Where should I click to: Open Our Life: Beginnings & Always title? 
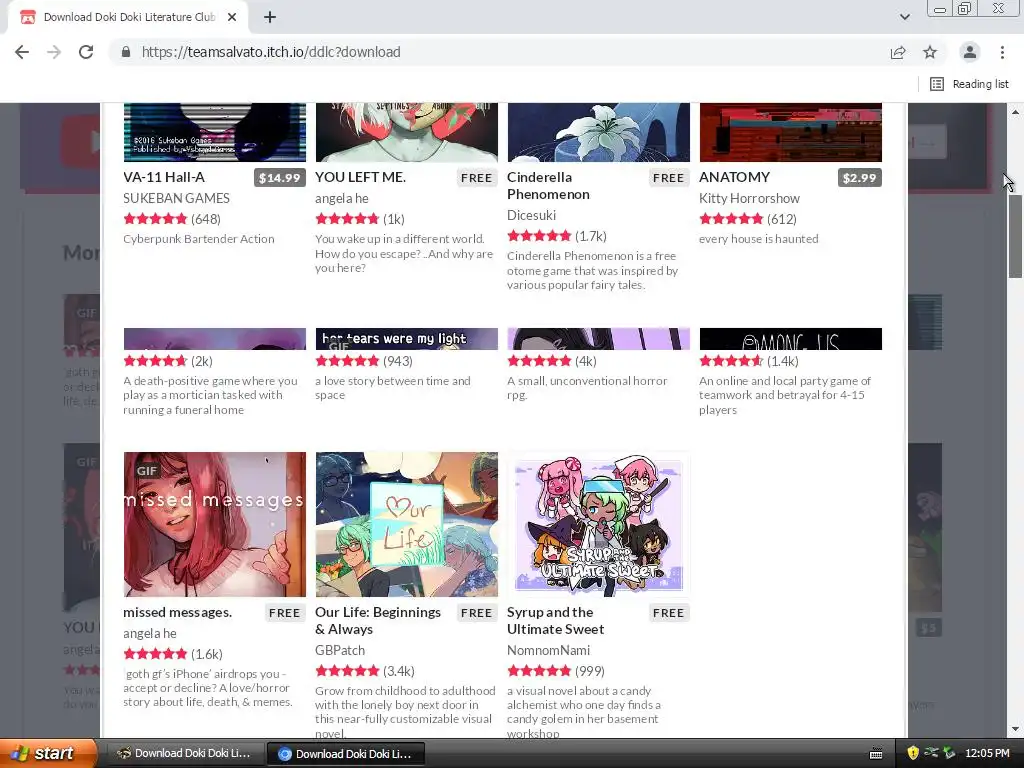(x=377, y=620)
